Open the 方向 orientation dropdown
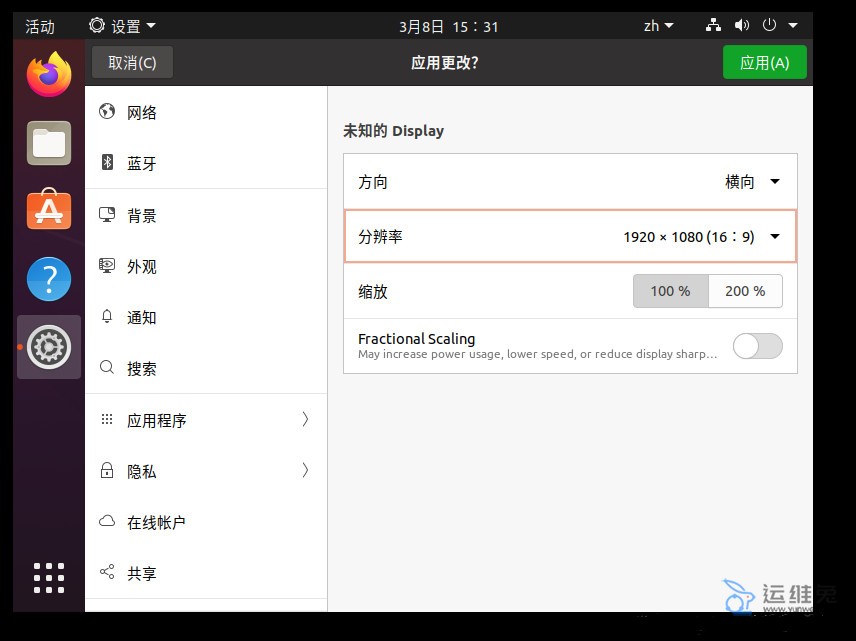Screen dimensions: 856x641 point(752,182)
